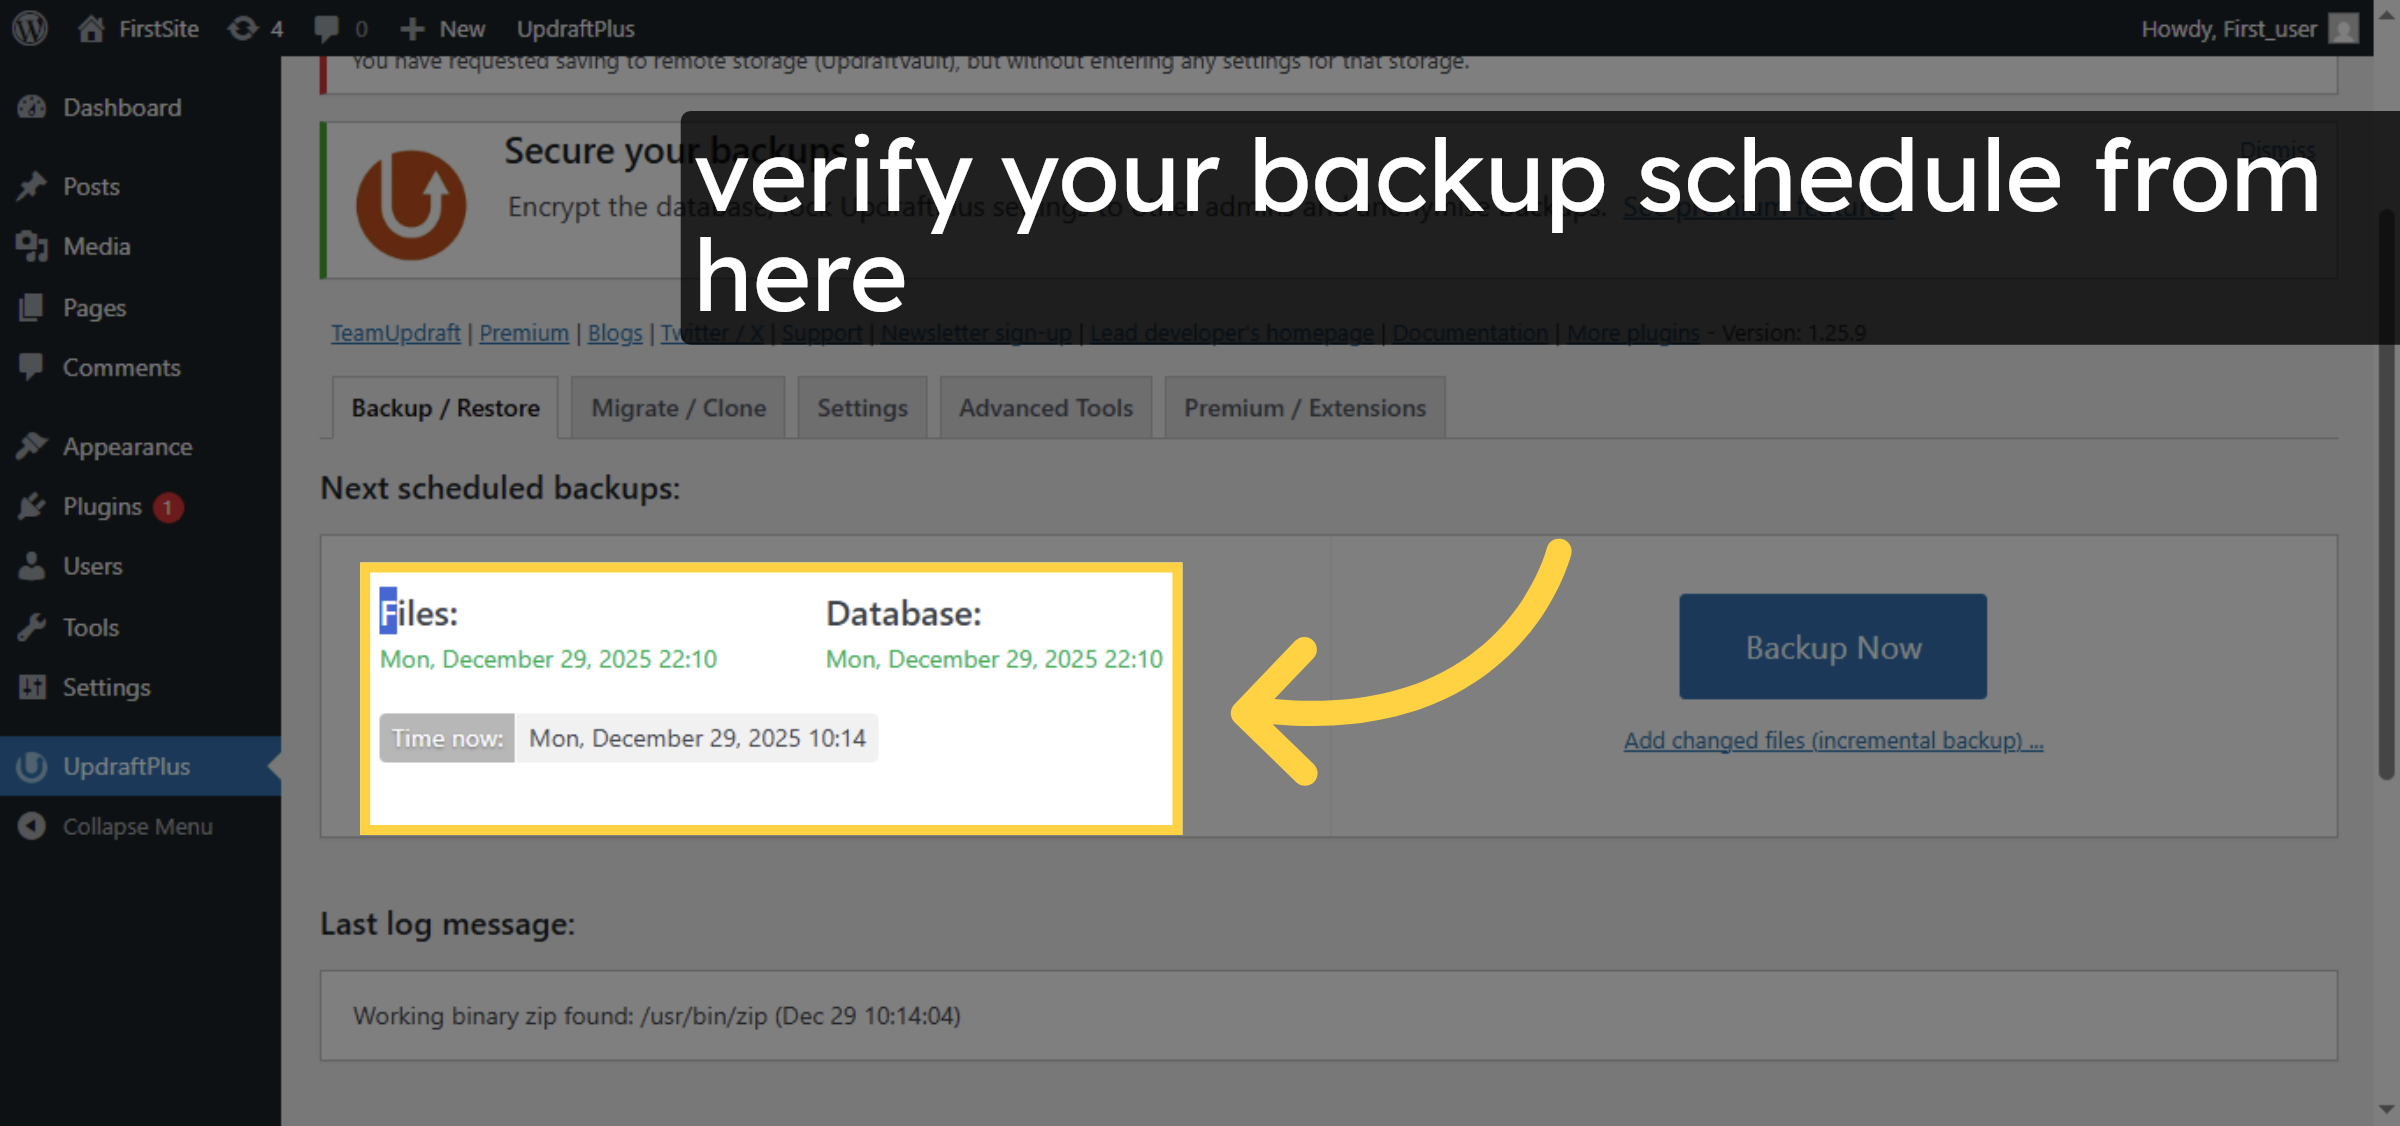Open the Plugins icon with notification badge
Viewport: 2400px width, 1126px height.
(x=31, y=506)
